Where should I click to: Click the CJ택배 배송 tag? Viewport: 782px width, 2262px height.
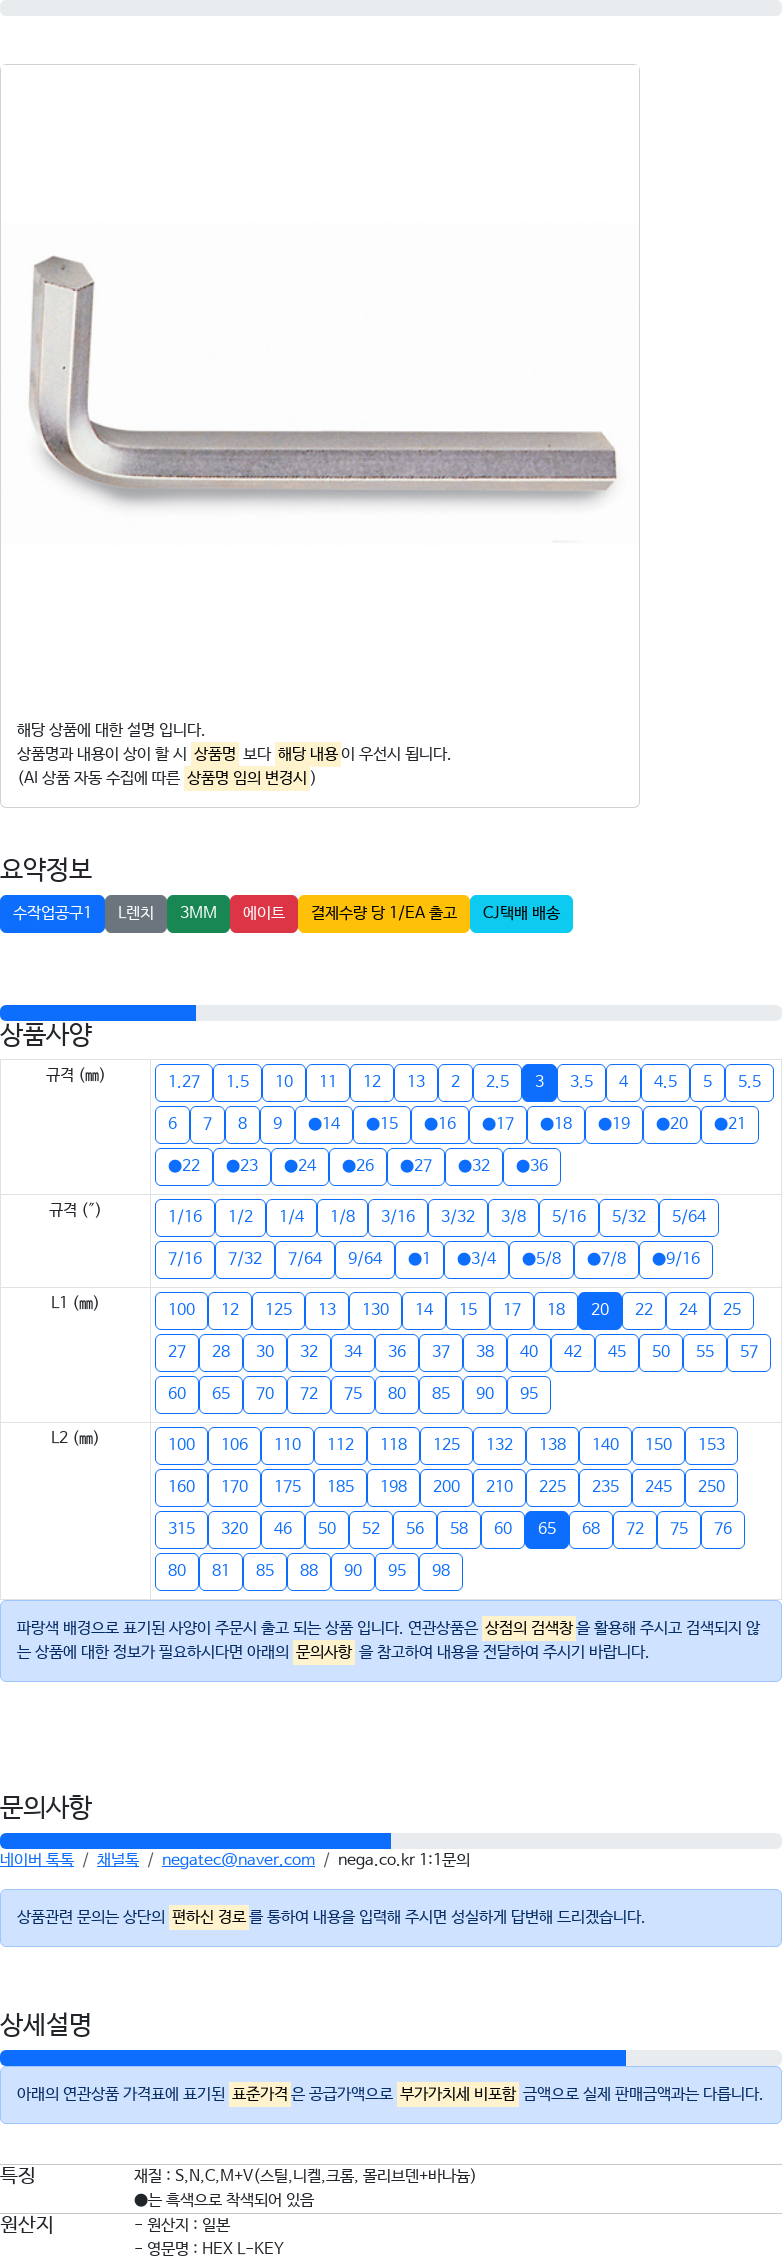(x=521, y=914)
